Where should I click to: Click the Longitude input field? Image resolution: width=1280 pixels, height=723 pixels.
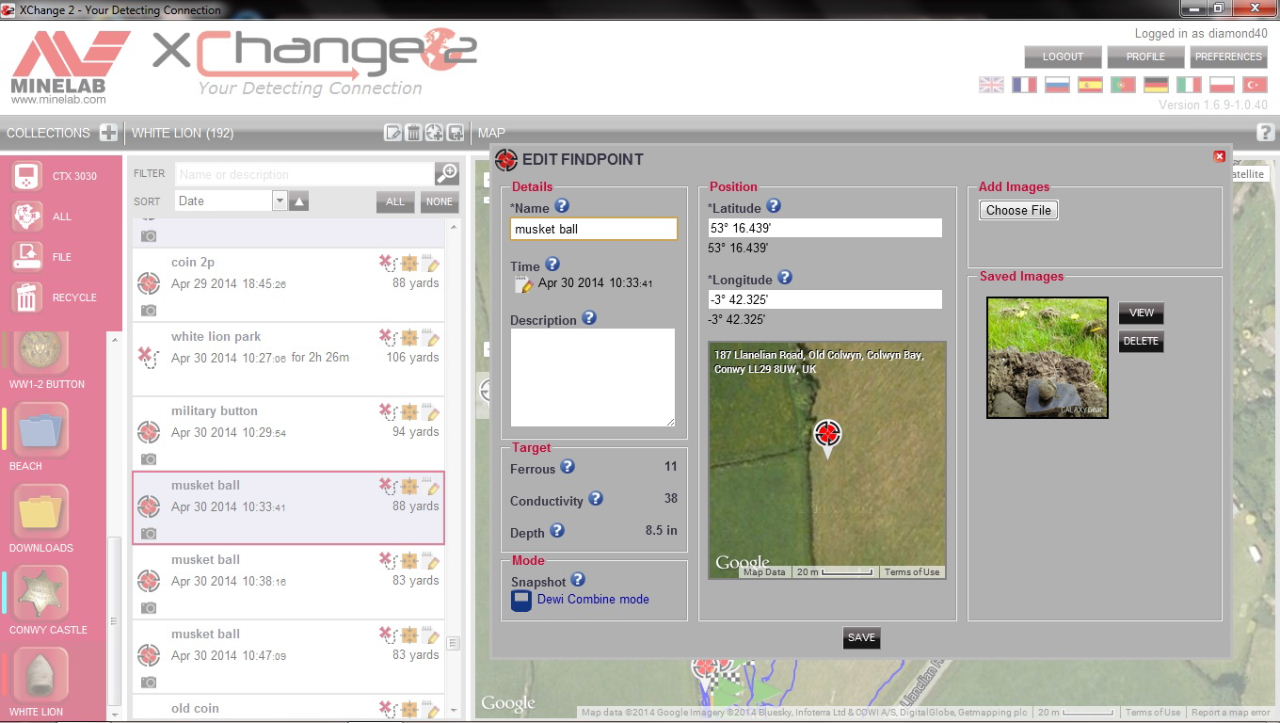pos(826,299)
